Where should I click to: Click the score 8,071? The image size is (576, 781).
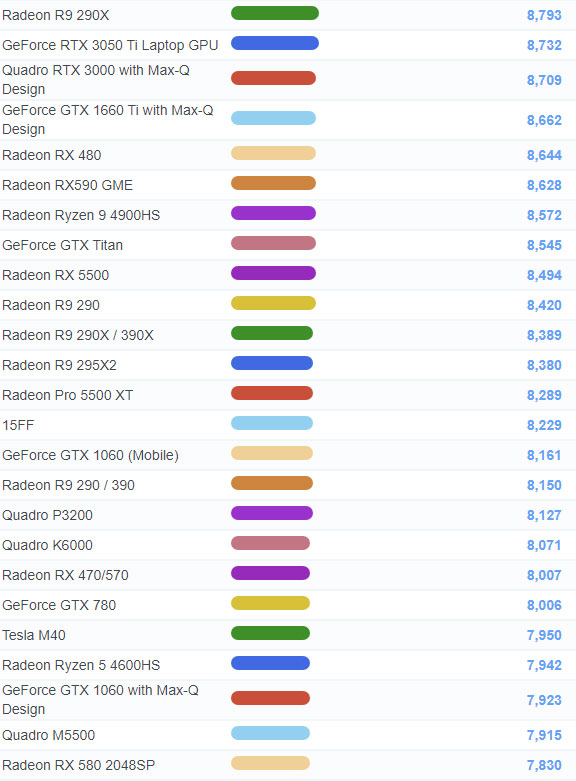[544, 545]
